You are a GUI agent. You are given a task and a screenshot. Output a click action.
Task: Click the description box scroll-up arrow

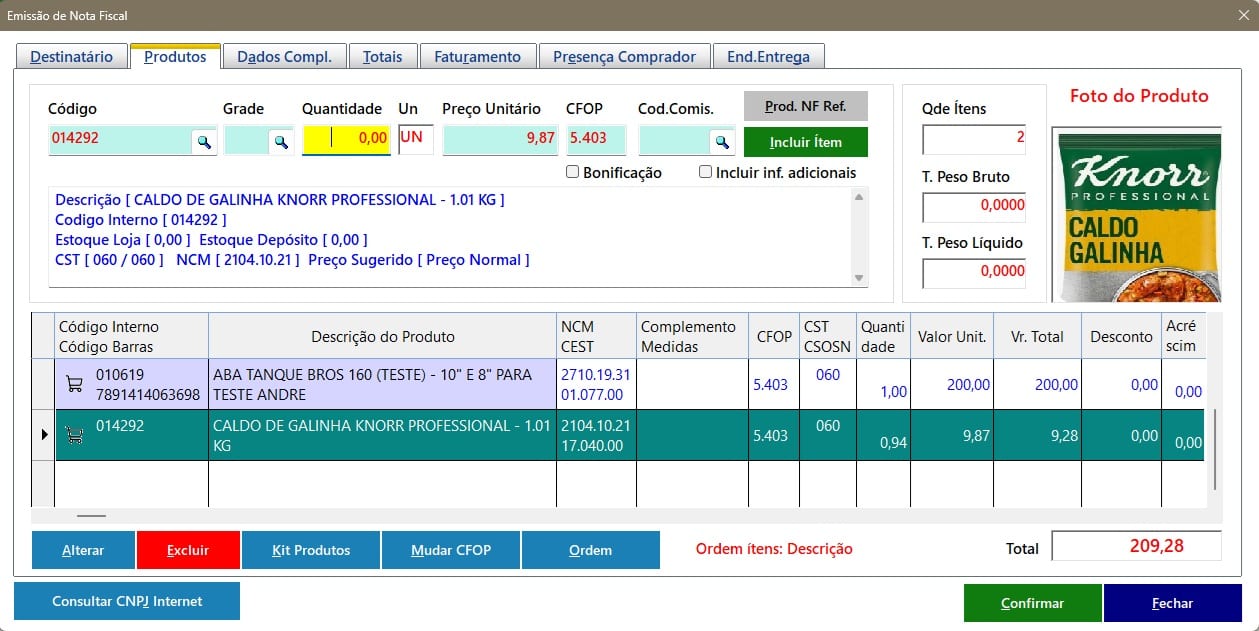coord(858,198)
